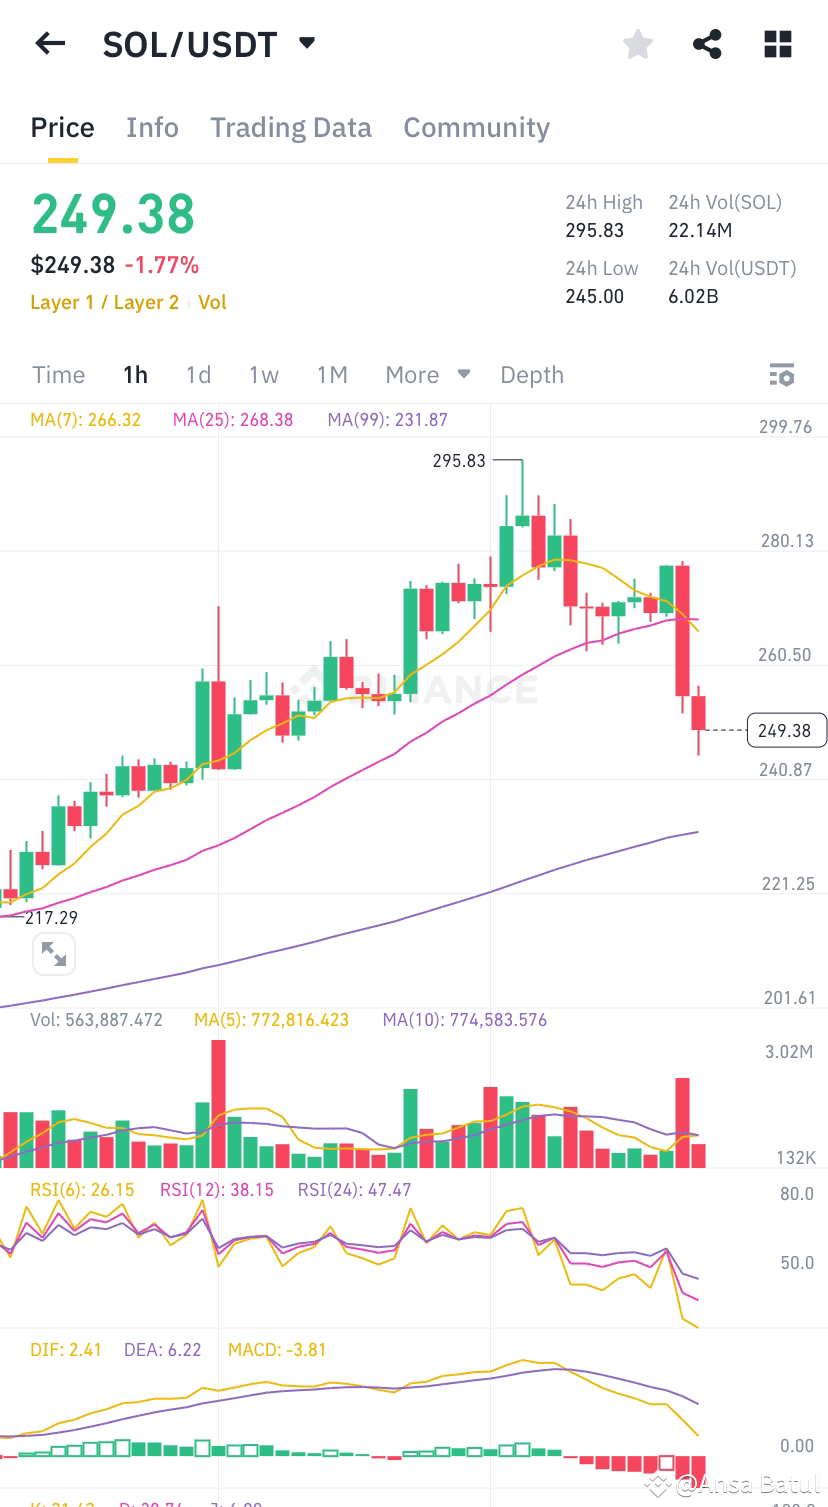Share the SOL/USDT chart

click(x=707, y=43)
